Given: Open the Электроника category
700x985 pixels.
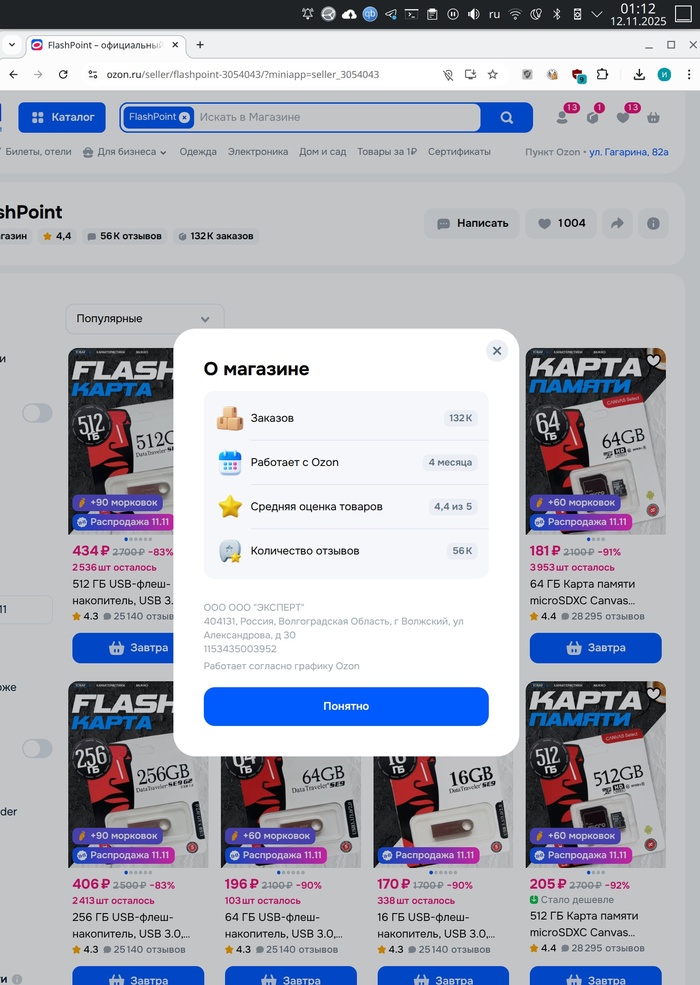Looking at the screenshot, I should pyautogui.click(x=258, y=151).
